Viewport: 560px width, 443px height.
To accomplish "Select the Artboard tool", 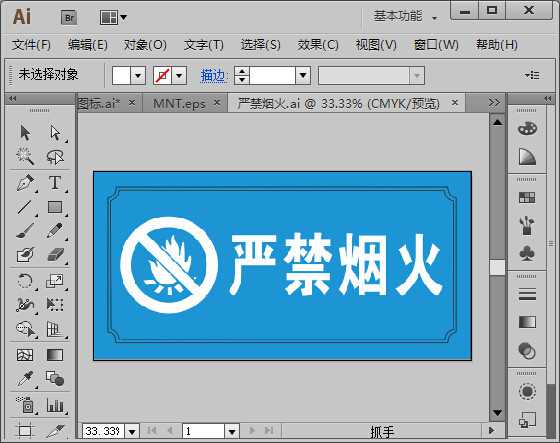I will [25, 430].
